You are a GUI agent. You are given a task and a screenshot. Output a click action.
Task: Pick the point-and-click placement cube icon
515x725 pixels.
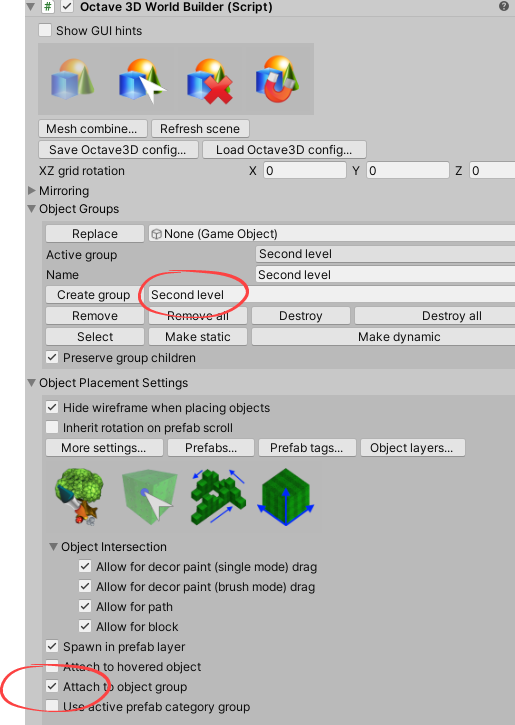tap(150, 497)
